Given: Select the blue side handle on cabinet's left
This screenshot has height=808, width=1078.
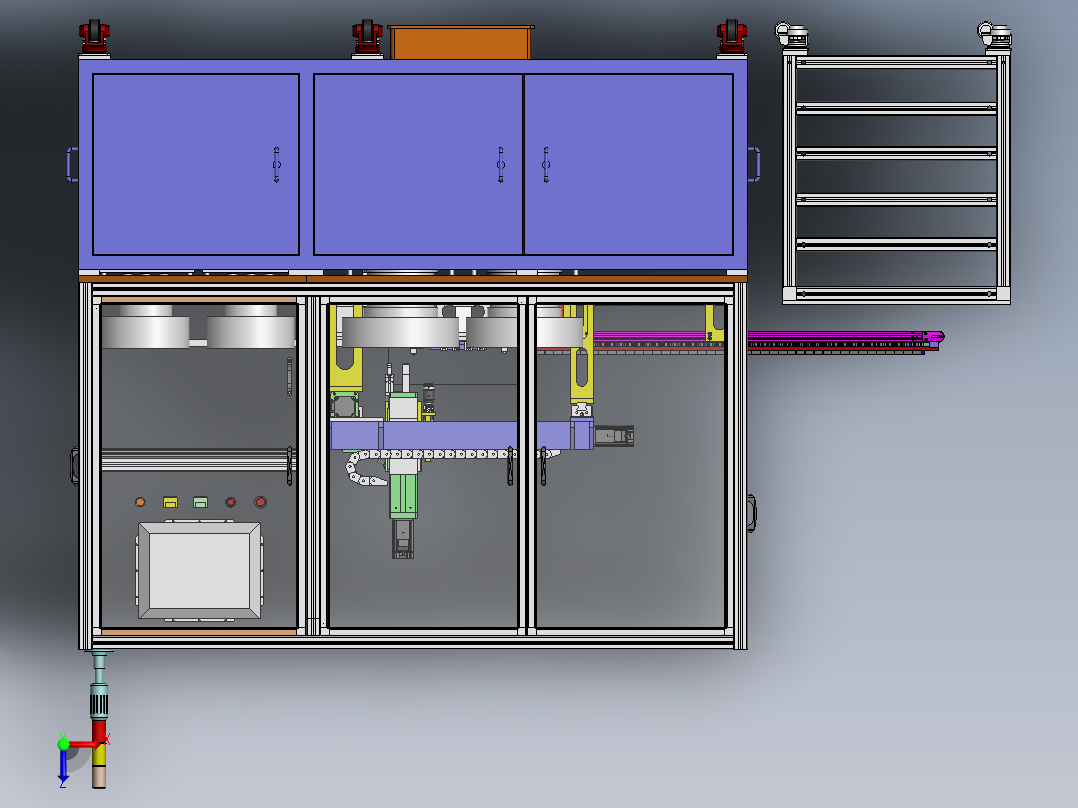Looking at the screenshot, I should [x=72, y=164].
